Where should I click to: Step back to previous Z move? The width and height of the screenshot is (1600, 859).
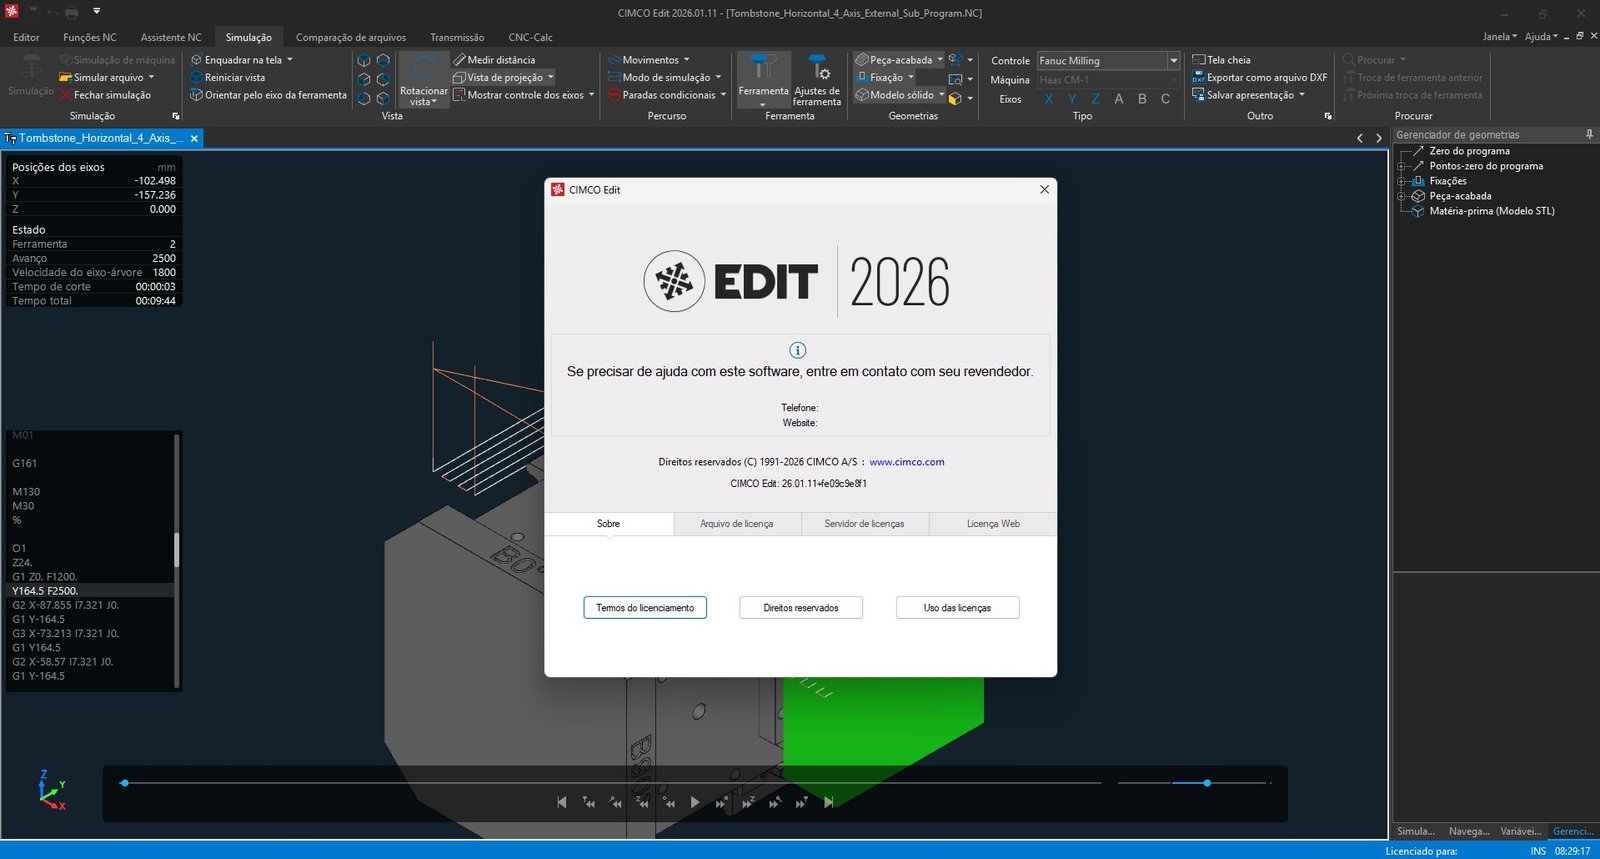pos(642,802)
